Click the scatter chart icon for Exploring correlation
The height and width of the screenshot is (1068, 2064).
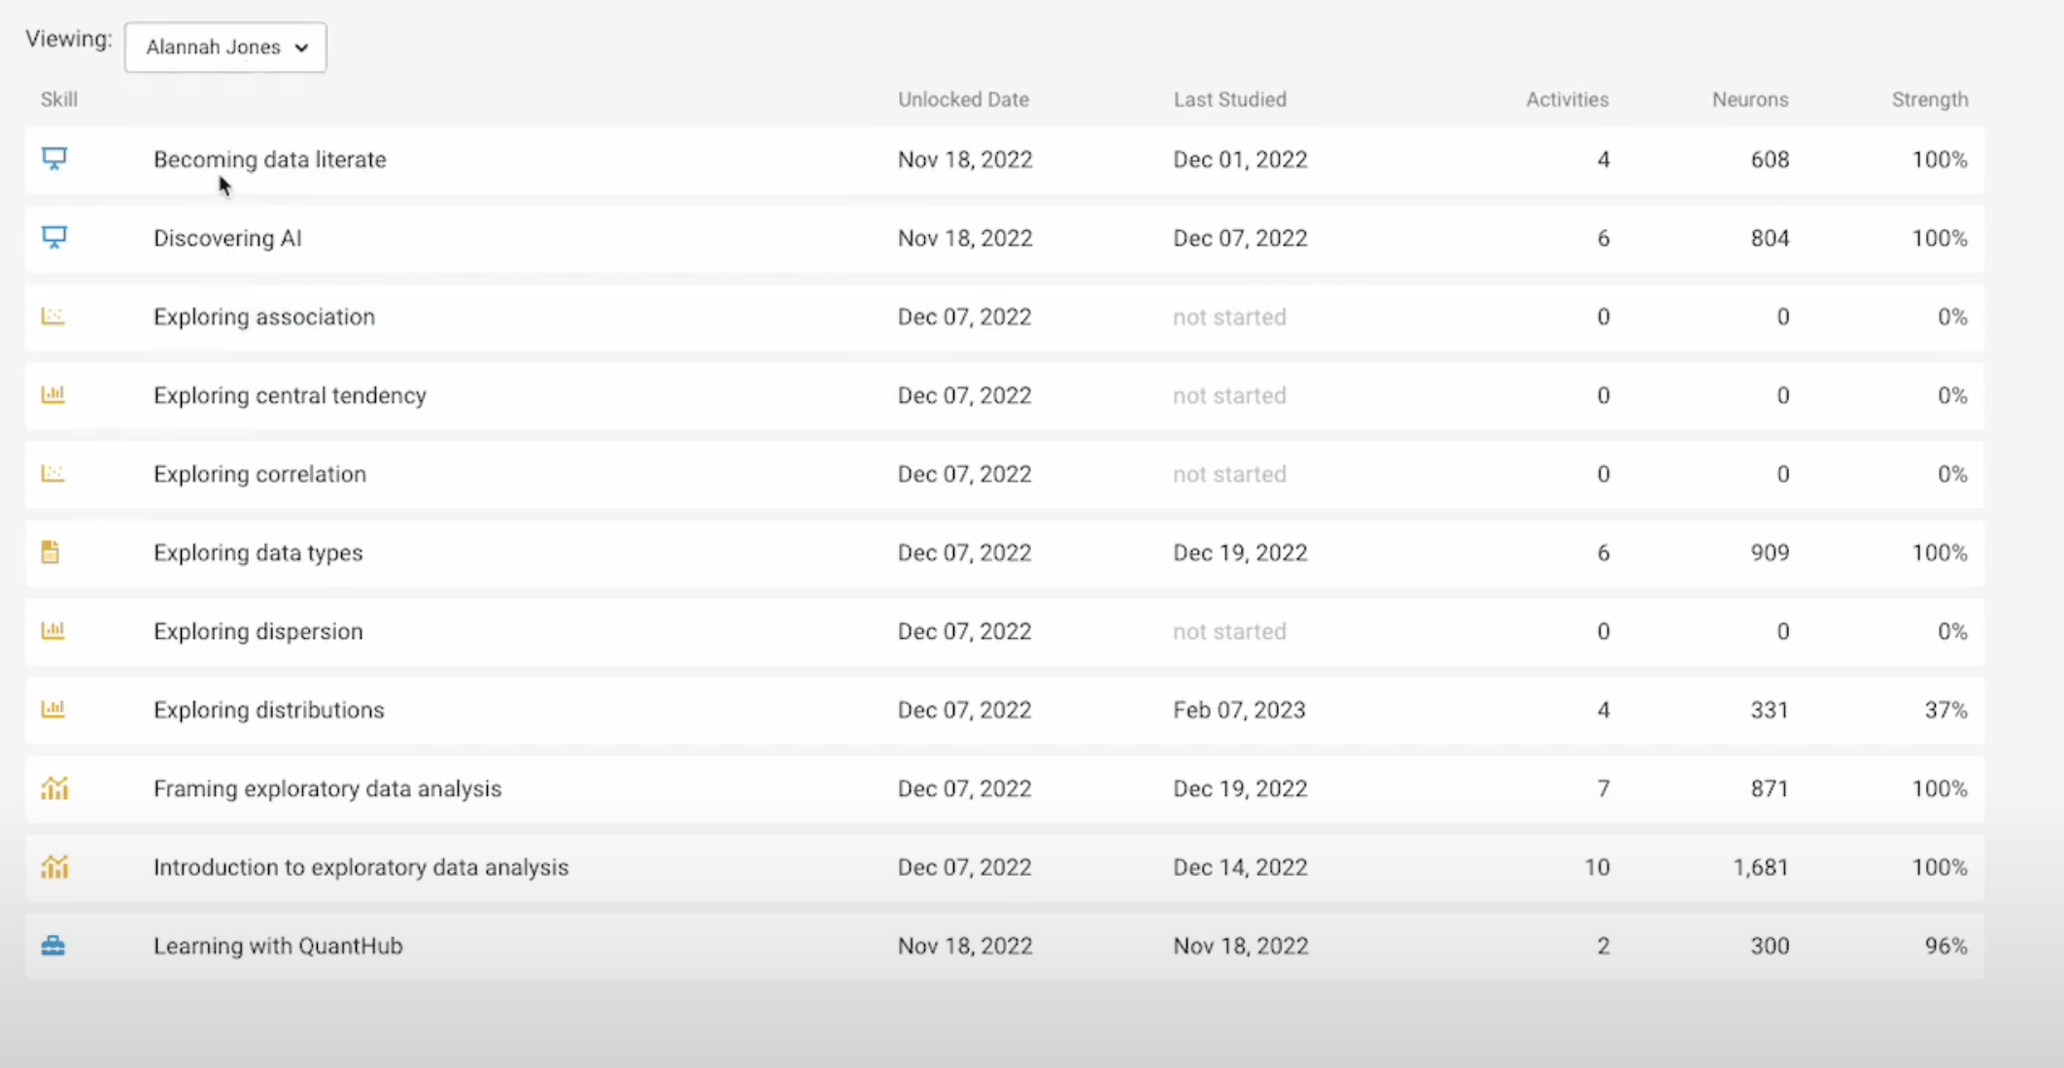click(53, 473)
